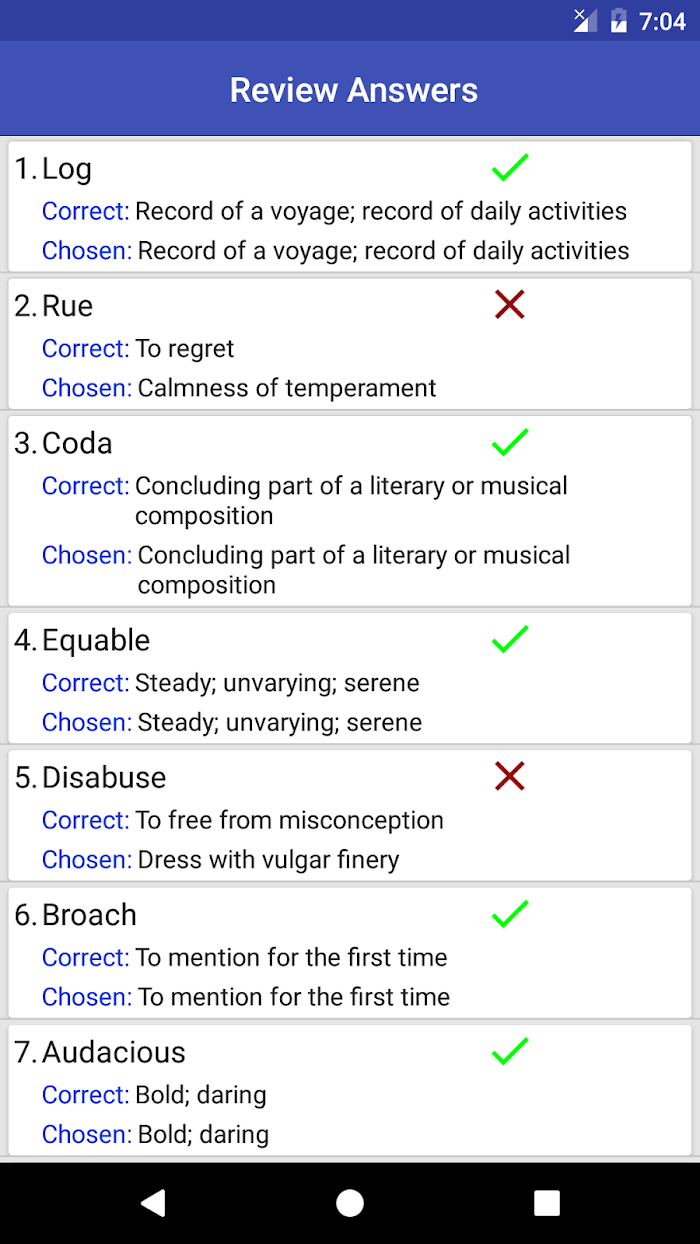Select the Disabuse word heading
The image size is (700, 1244).
(x=104, y=777)
